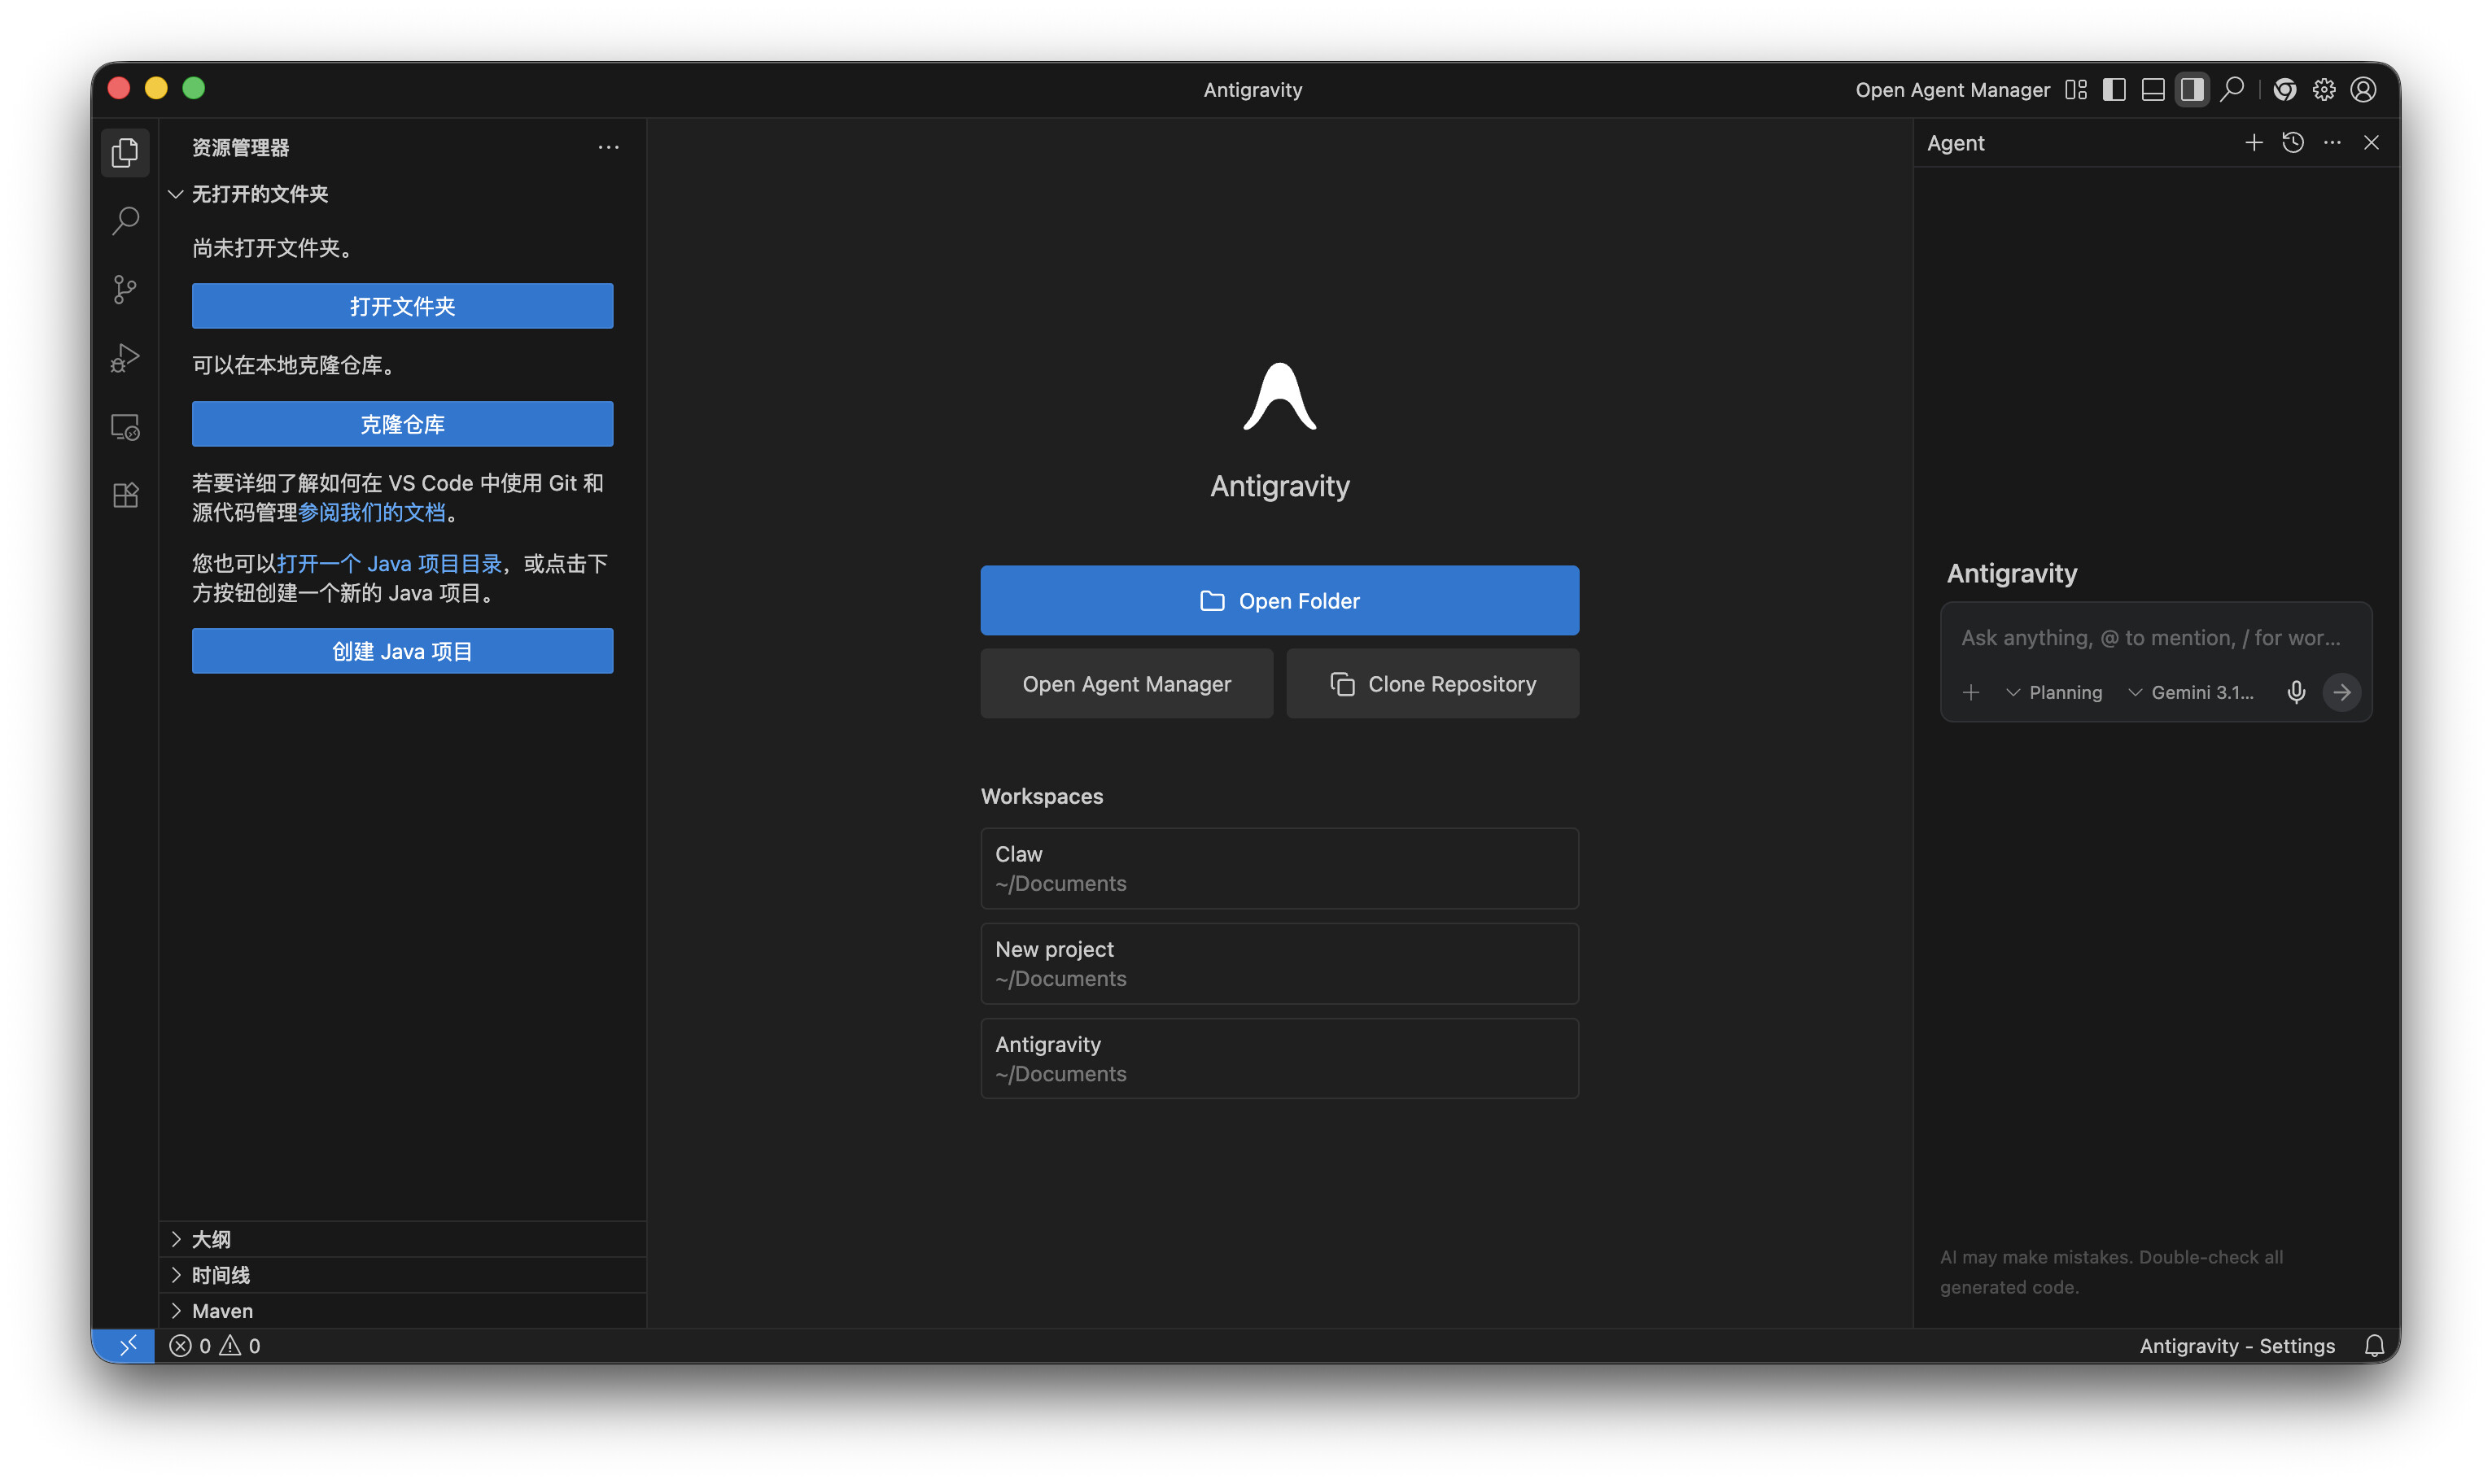The image size is (2492, 1484).
Task: Open the Planning mode dropdown
Action: tap(2054, 692)
